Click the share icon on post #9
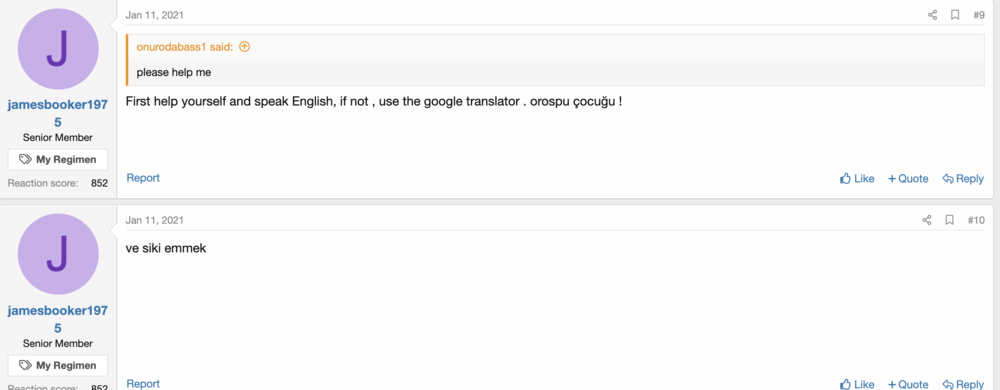This screenshot has height=390, width=1000. click(x=932, y=15)
